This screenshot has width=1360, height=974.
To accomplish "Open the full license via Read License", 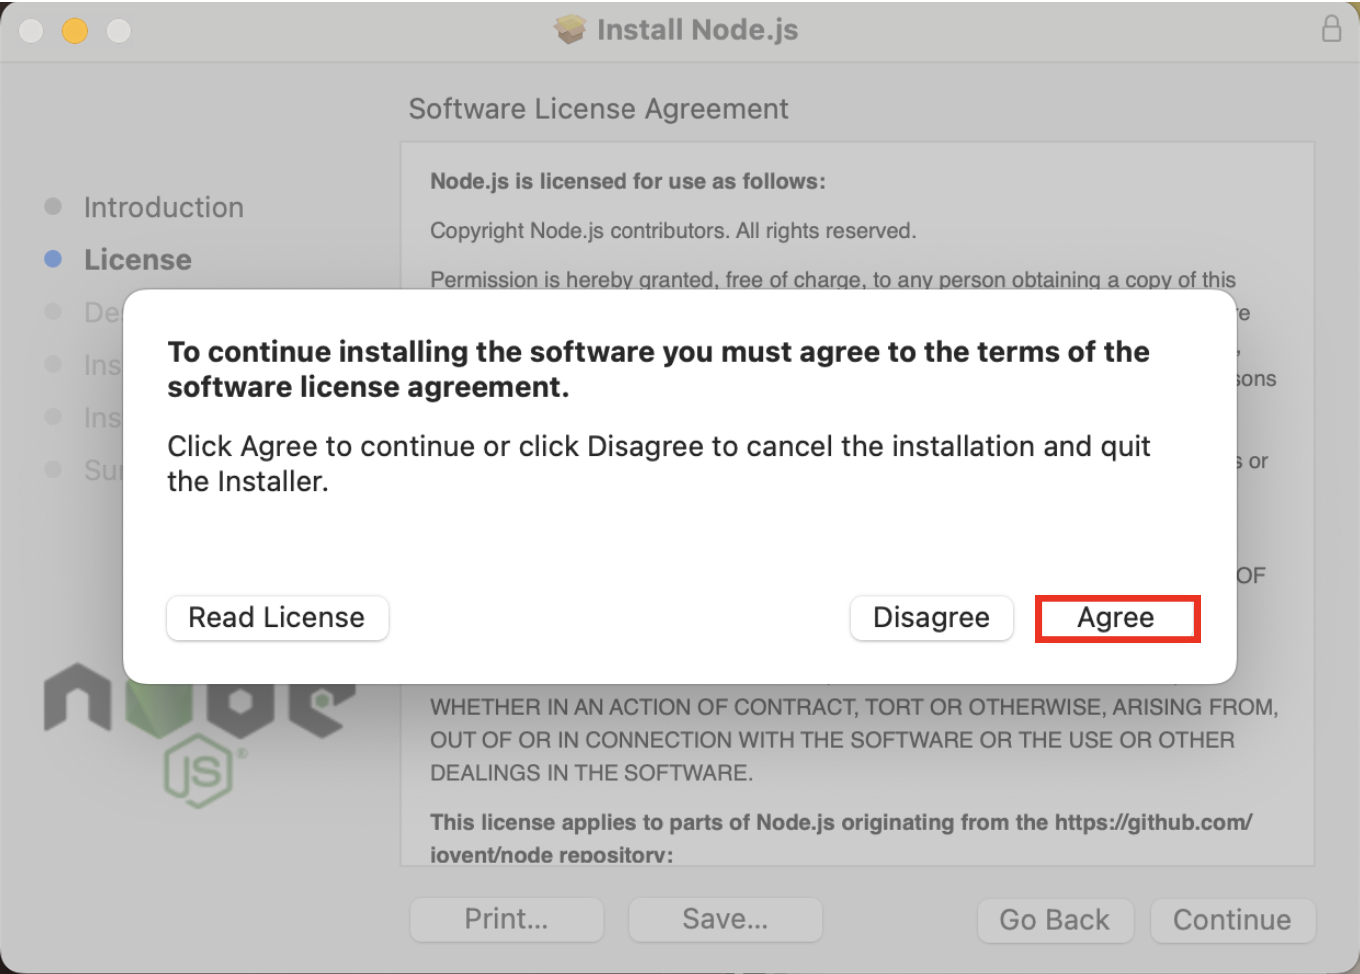I will [x=277, y=617].
